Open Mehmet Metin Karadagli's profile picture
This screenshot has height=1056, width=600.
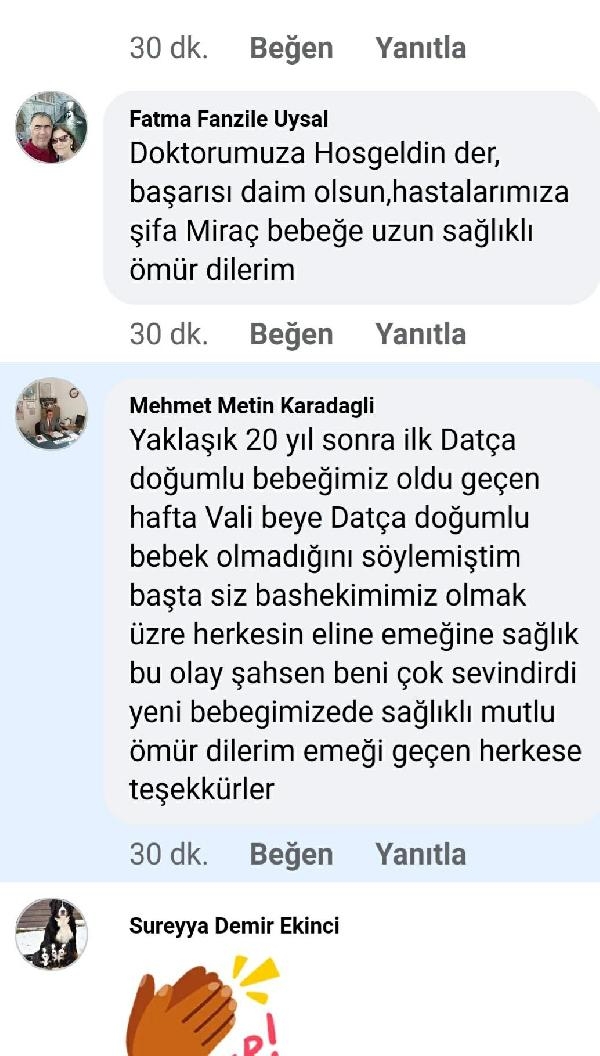[x=51, y=414]
